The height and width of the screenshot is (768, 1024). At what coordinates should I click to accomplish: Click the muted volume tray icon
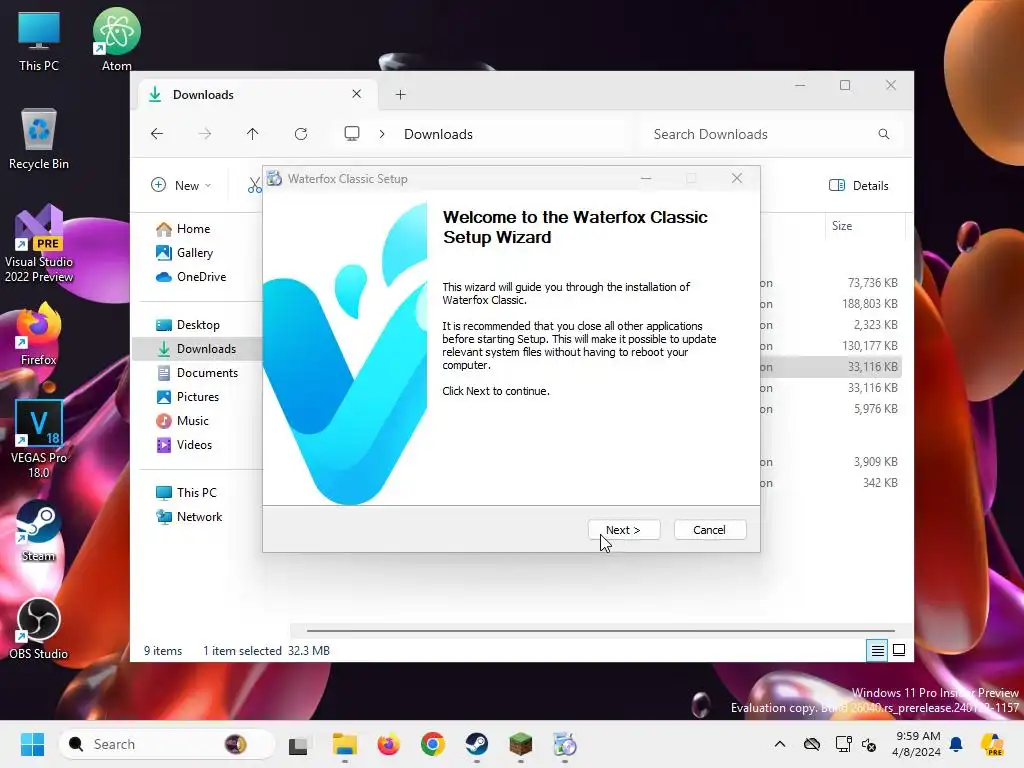[869, 744]
